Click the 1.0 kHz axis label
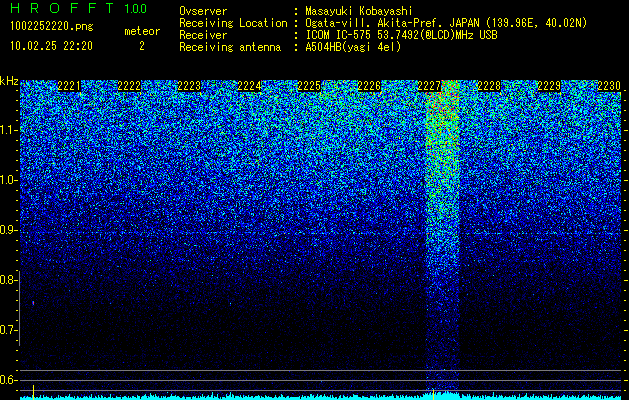 8,180
